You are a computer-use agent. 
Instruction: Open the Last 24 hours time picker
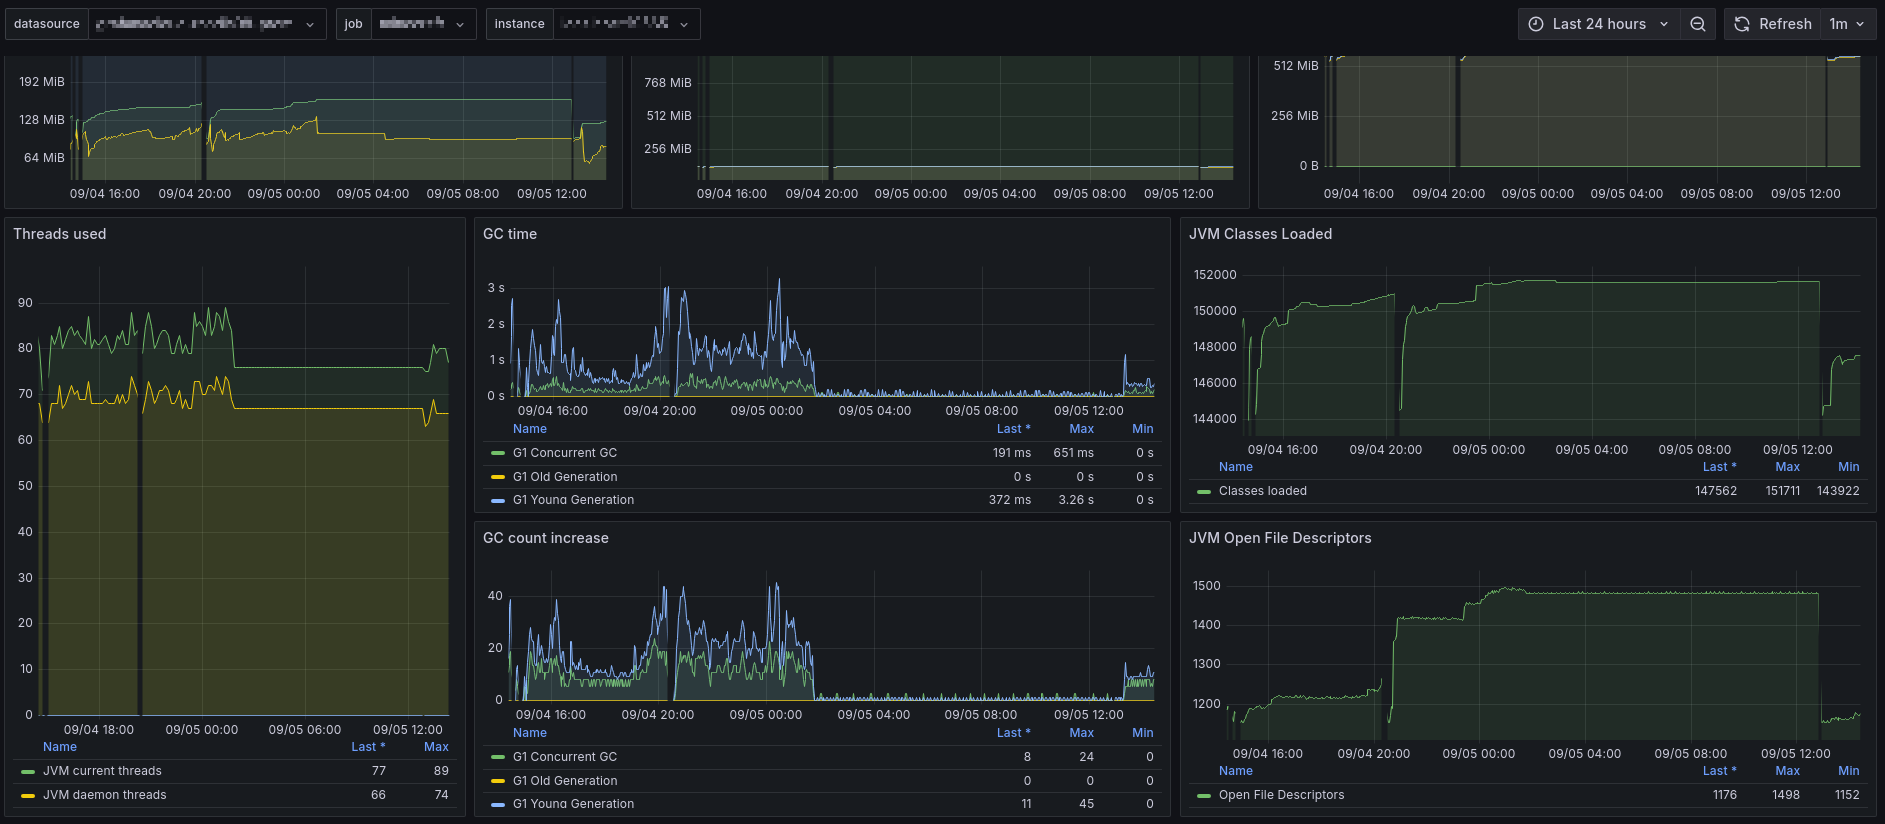coord(1598,24)
